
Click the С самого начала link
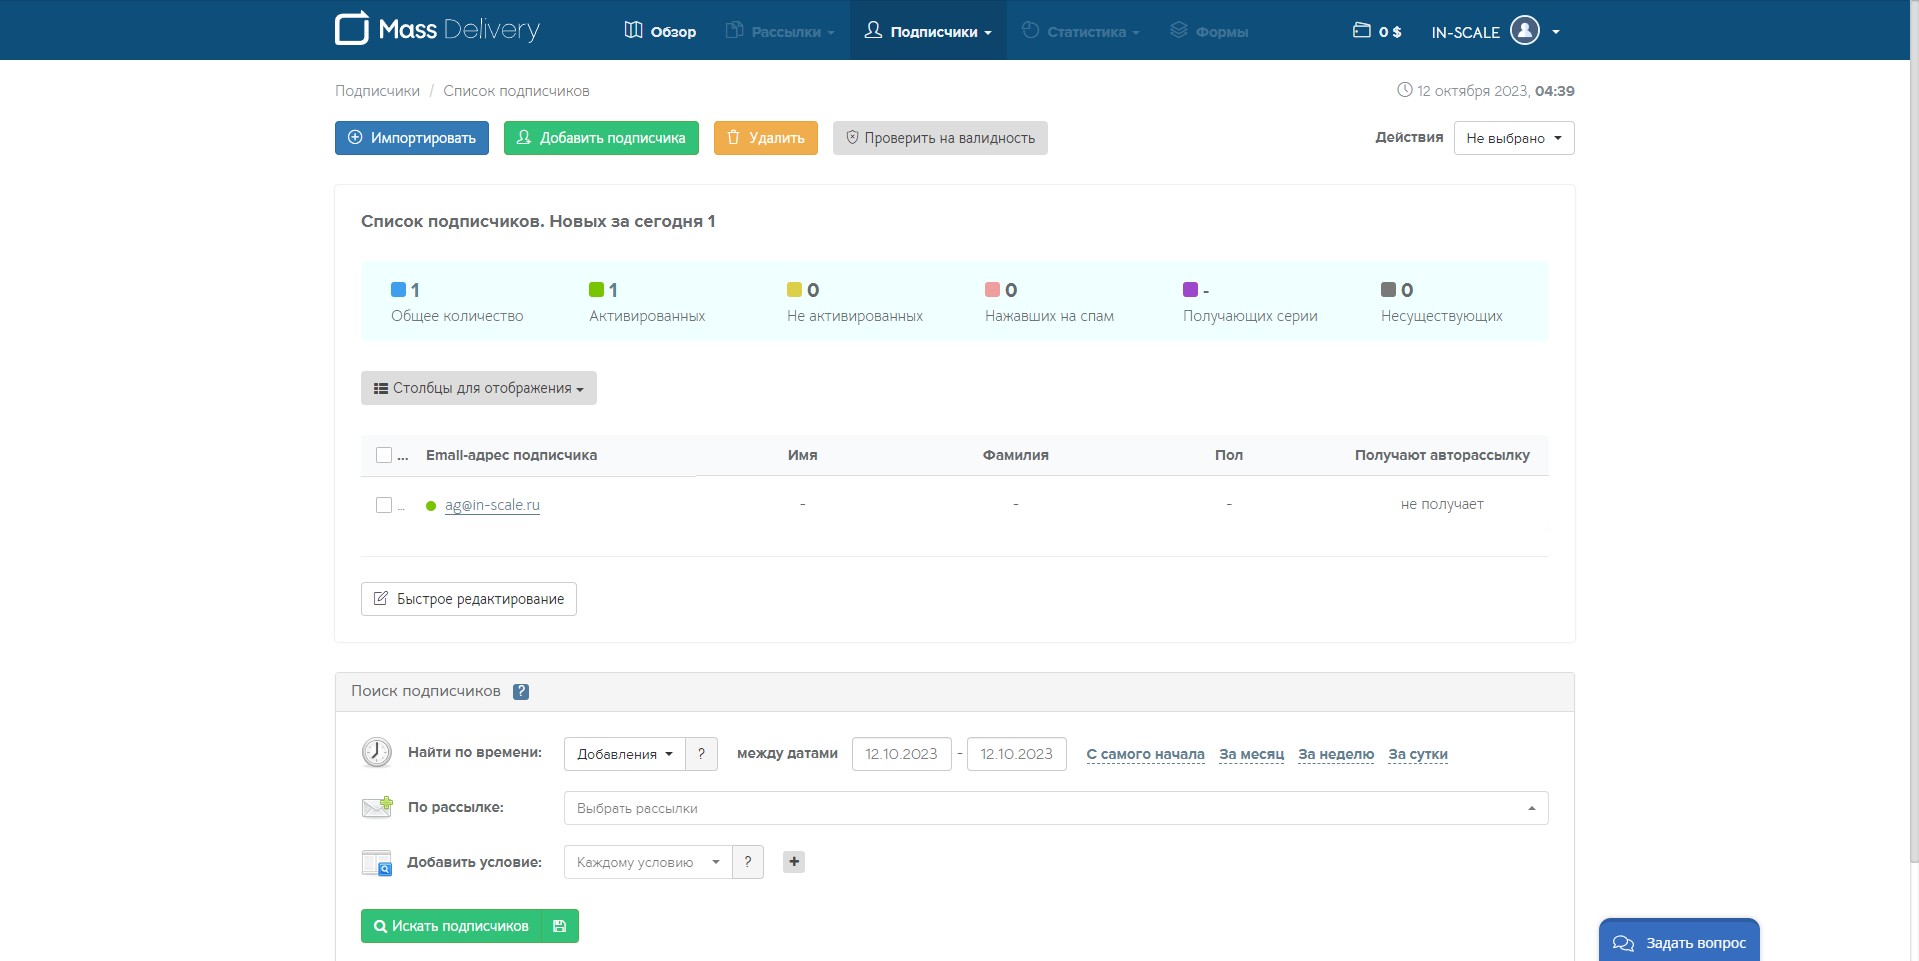pos(1146,754)
